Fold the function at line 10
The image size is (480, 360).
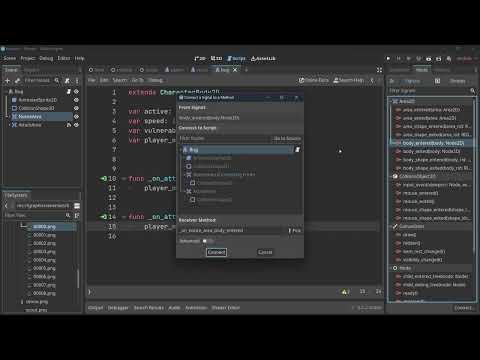pyautogui.click(x=124, y=179)
